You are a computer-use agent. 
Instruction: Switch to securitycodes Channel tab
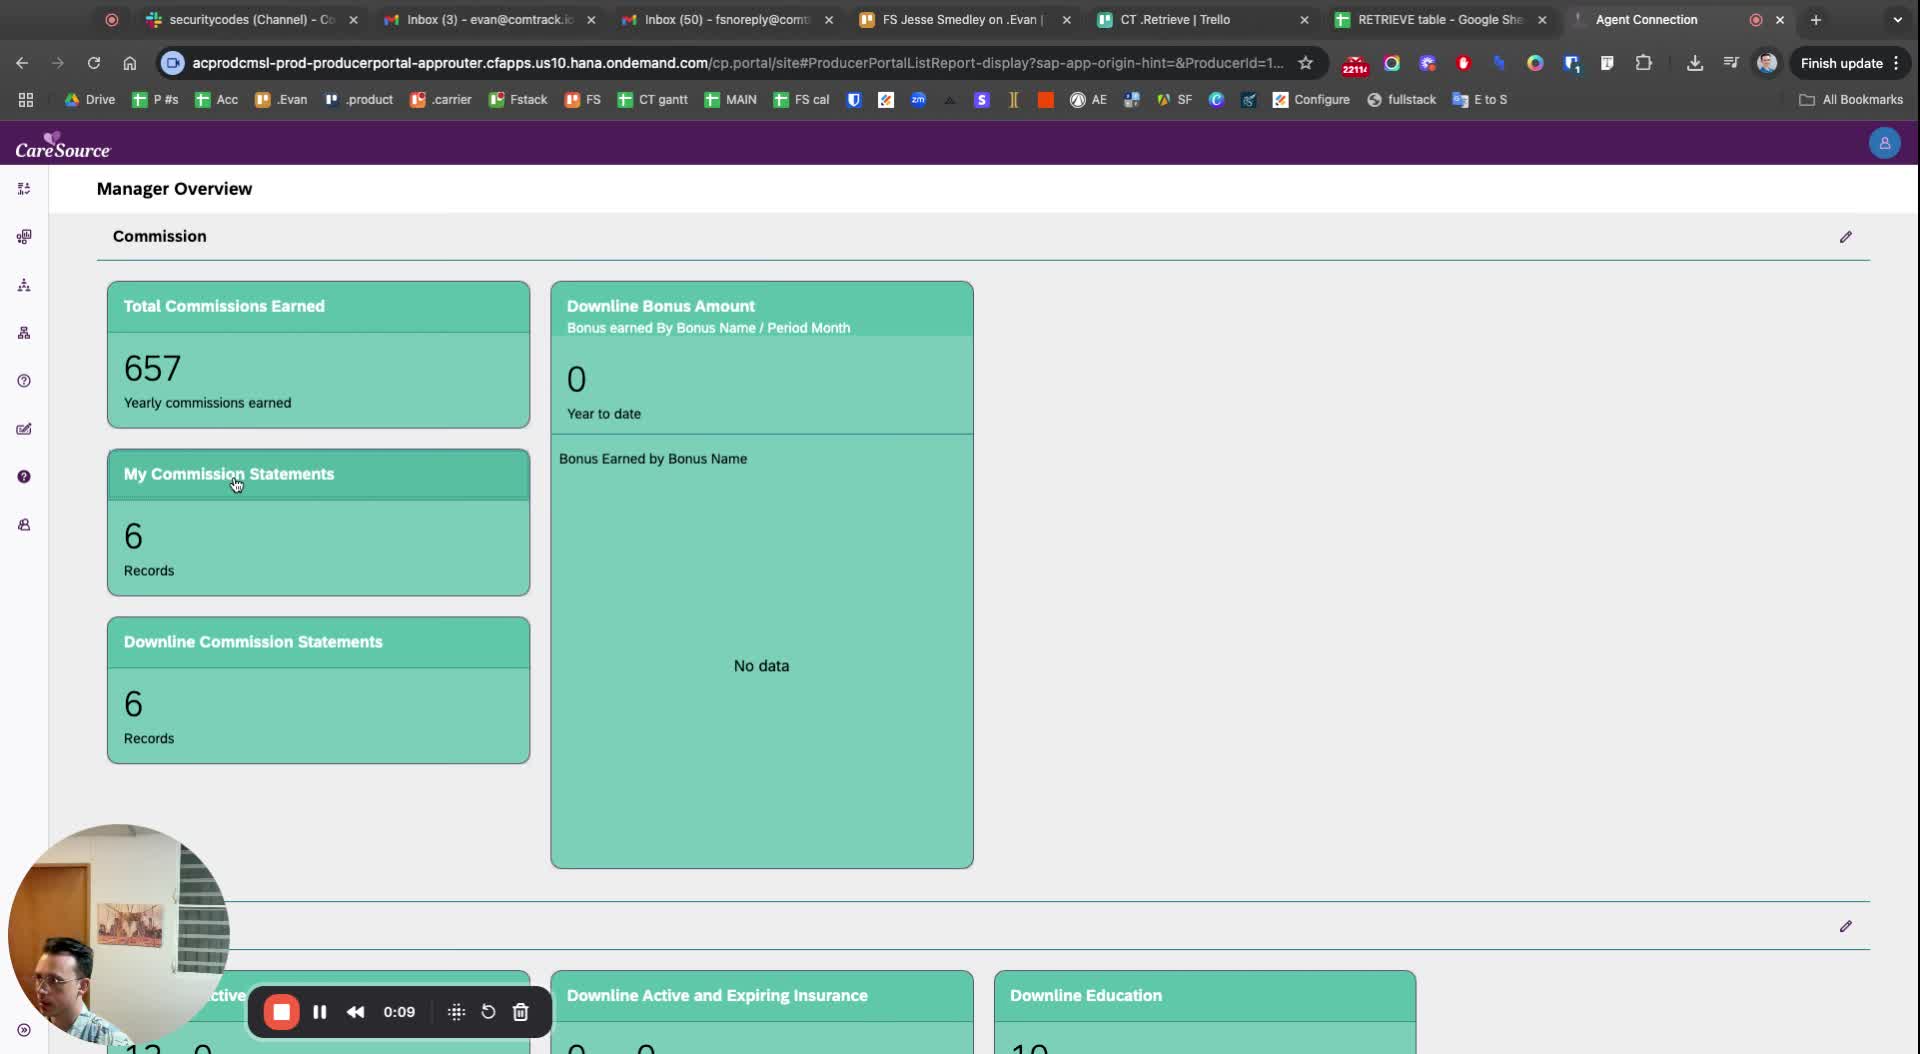(x=251, y=20)
